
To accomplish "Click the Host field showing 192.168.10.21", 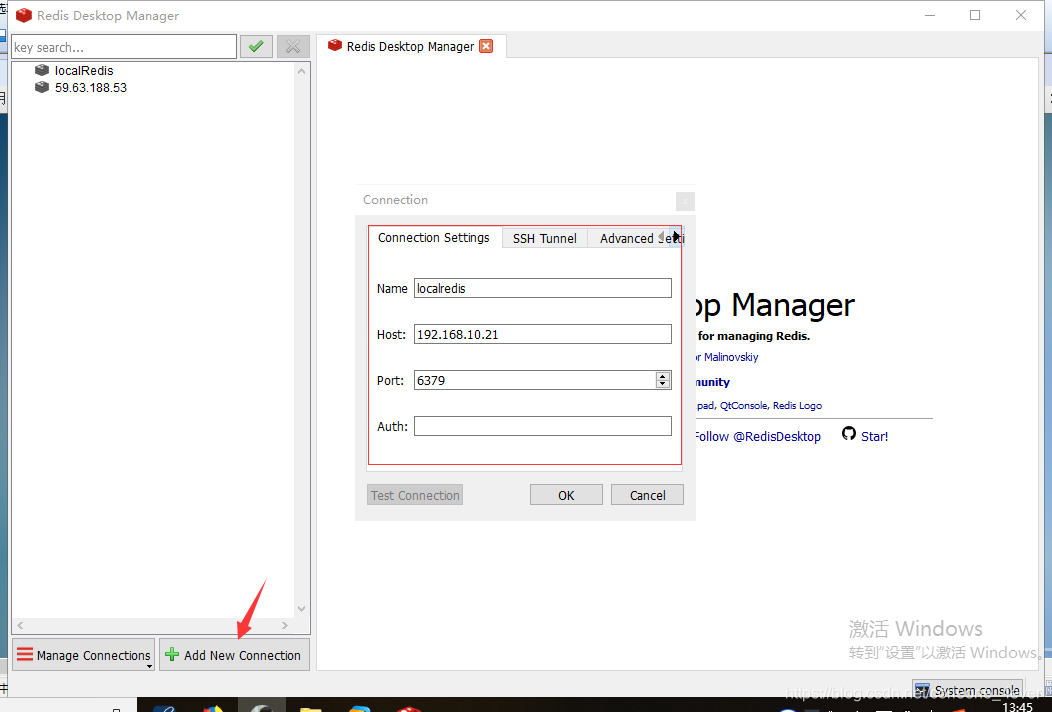I will pos(543,334).
